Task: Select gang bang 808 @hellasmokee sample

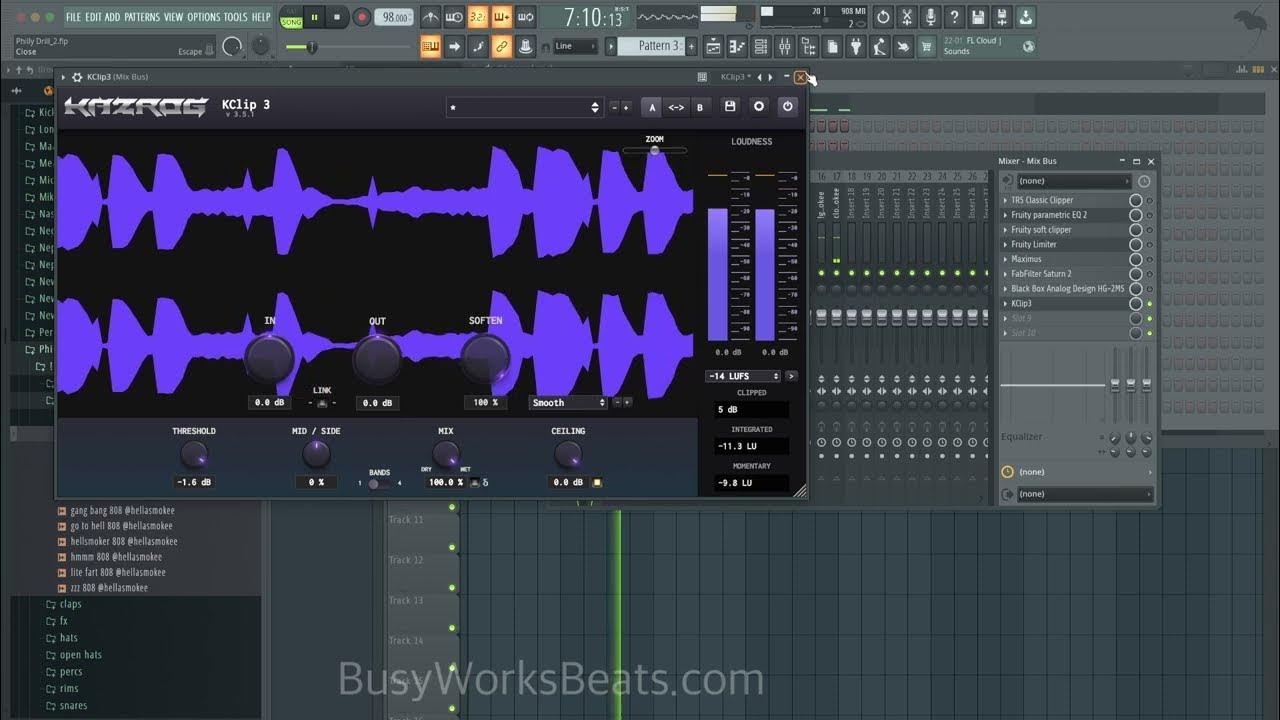Action: tap(122, 510)
